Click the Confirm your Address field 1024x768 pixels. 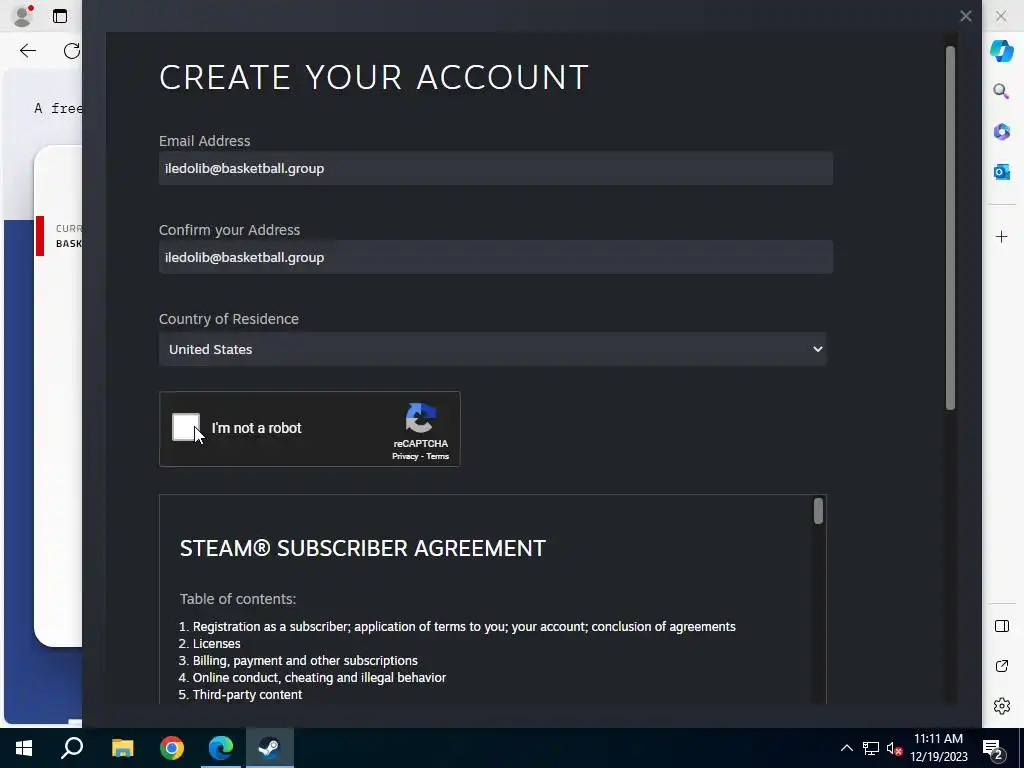pos(496,257)
